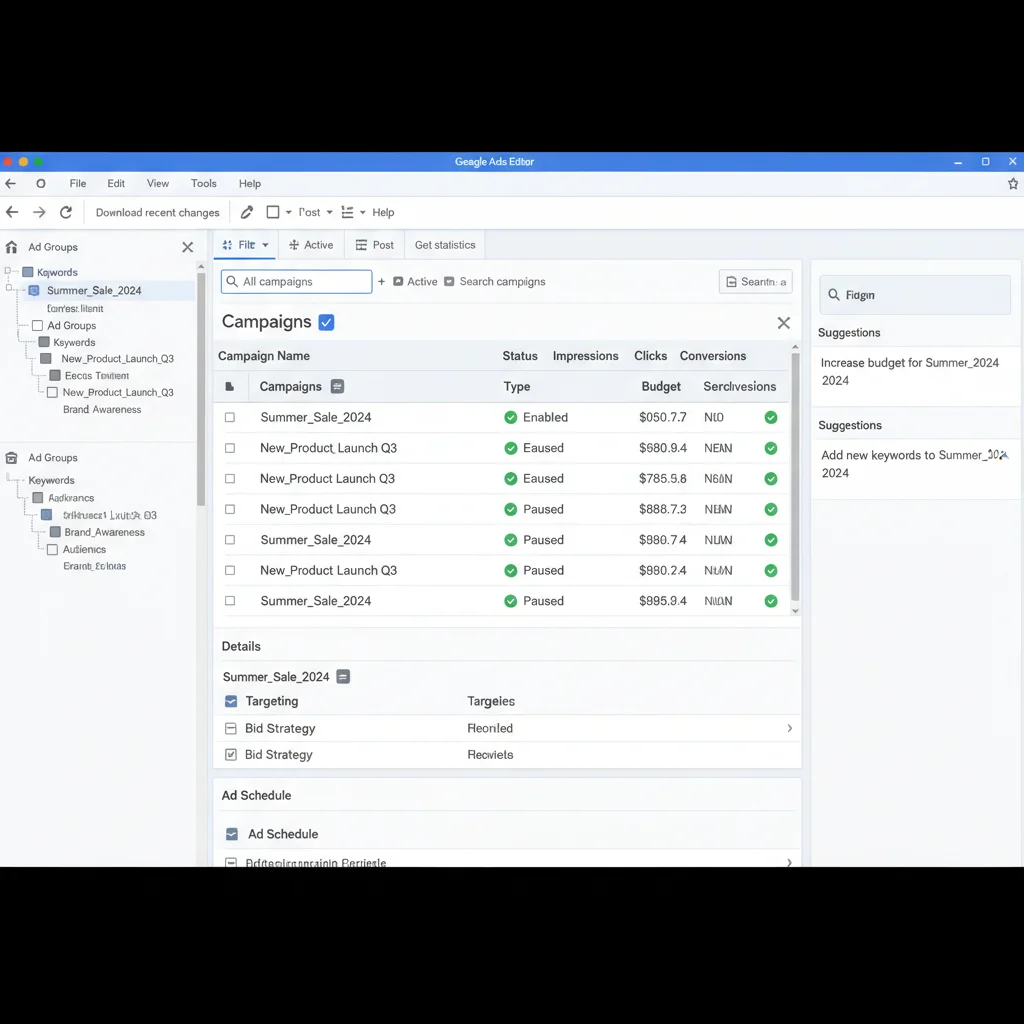Click the flag icon in the table header row
This screenshot has height=1024, width=1024.
pos(230,387)
